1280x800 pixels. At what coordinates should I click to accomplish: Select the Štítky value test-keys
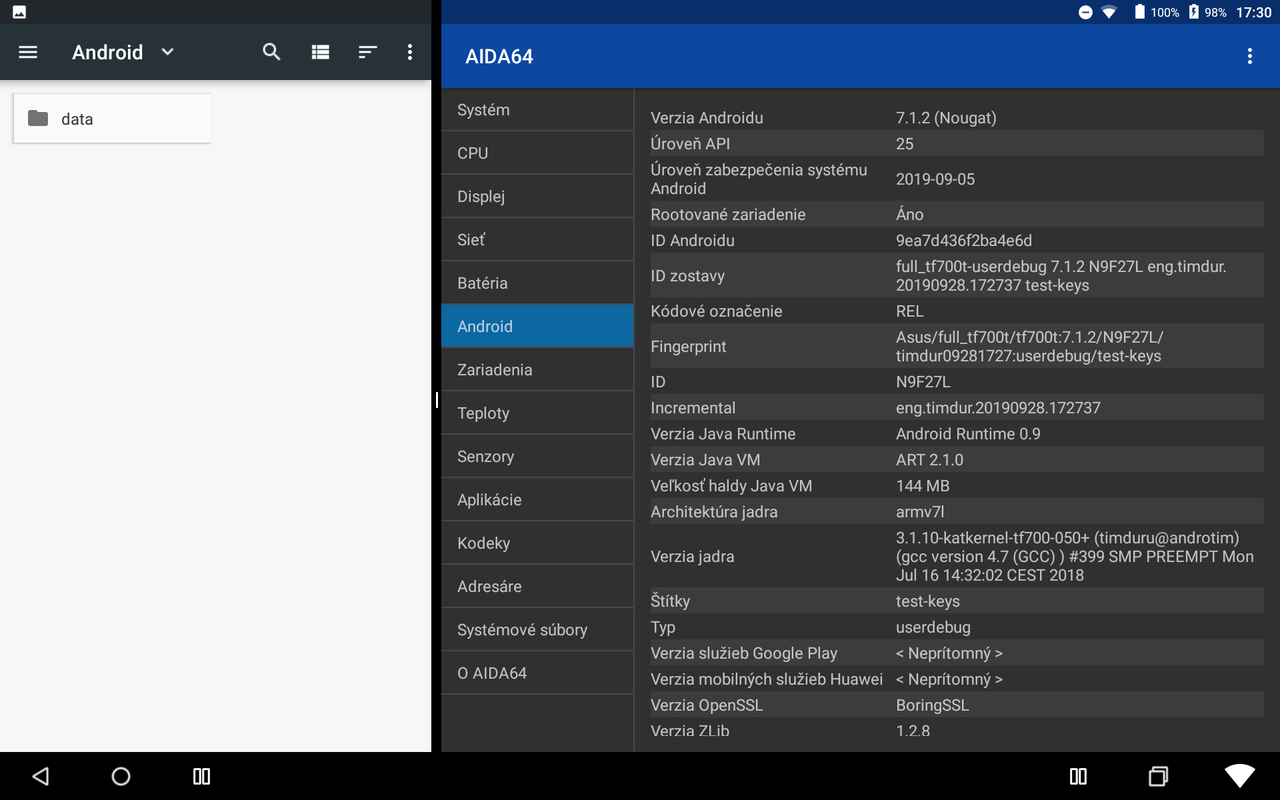(x=928, y=602)
